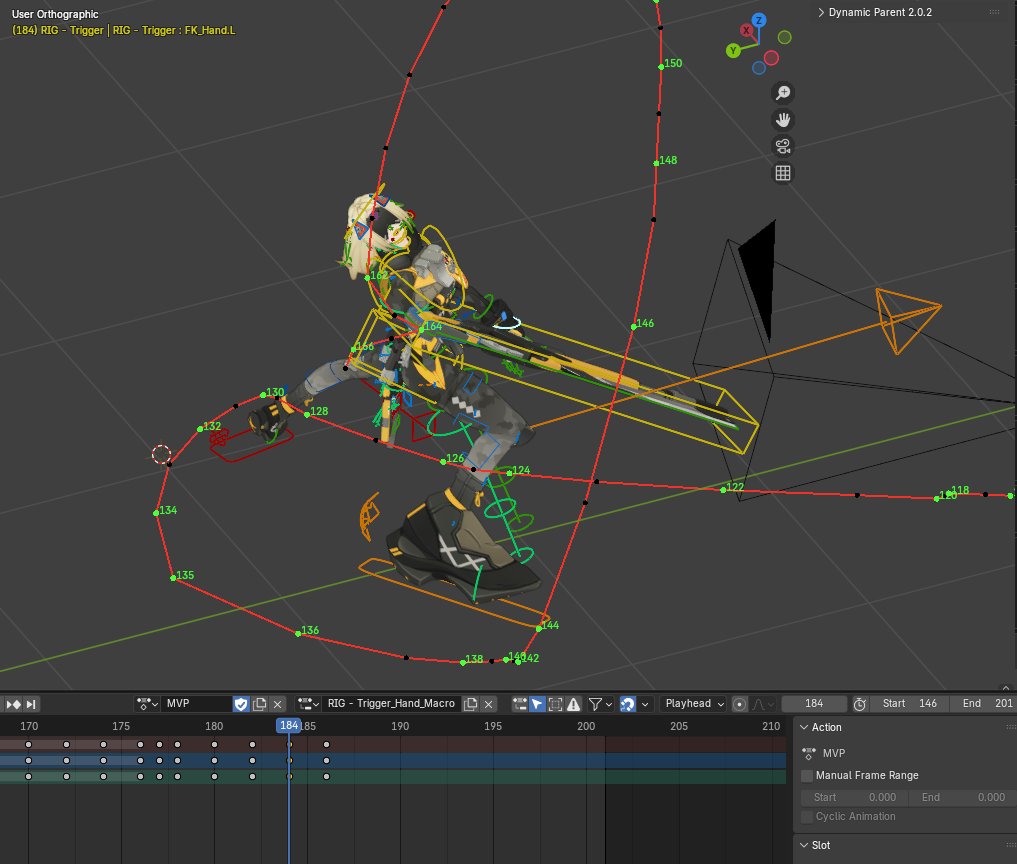Collapse the Action panel
Screen dimensions: 1017x864
tap(804, 728)
